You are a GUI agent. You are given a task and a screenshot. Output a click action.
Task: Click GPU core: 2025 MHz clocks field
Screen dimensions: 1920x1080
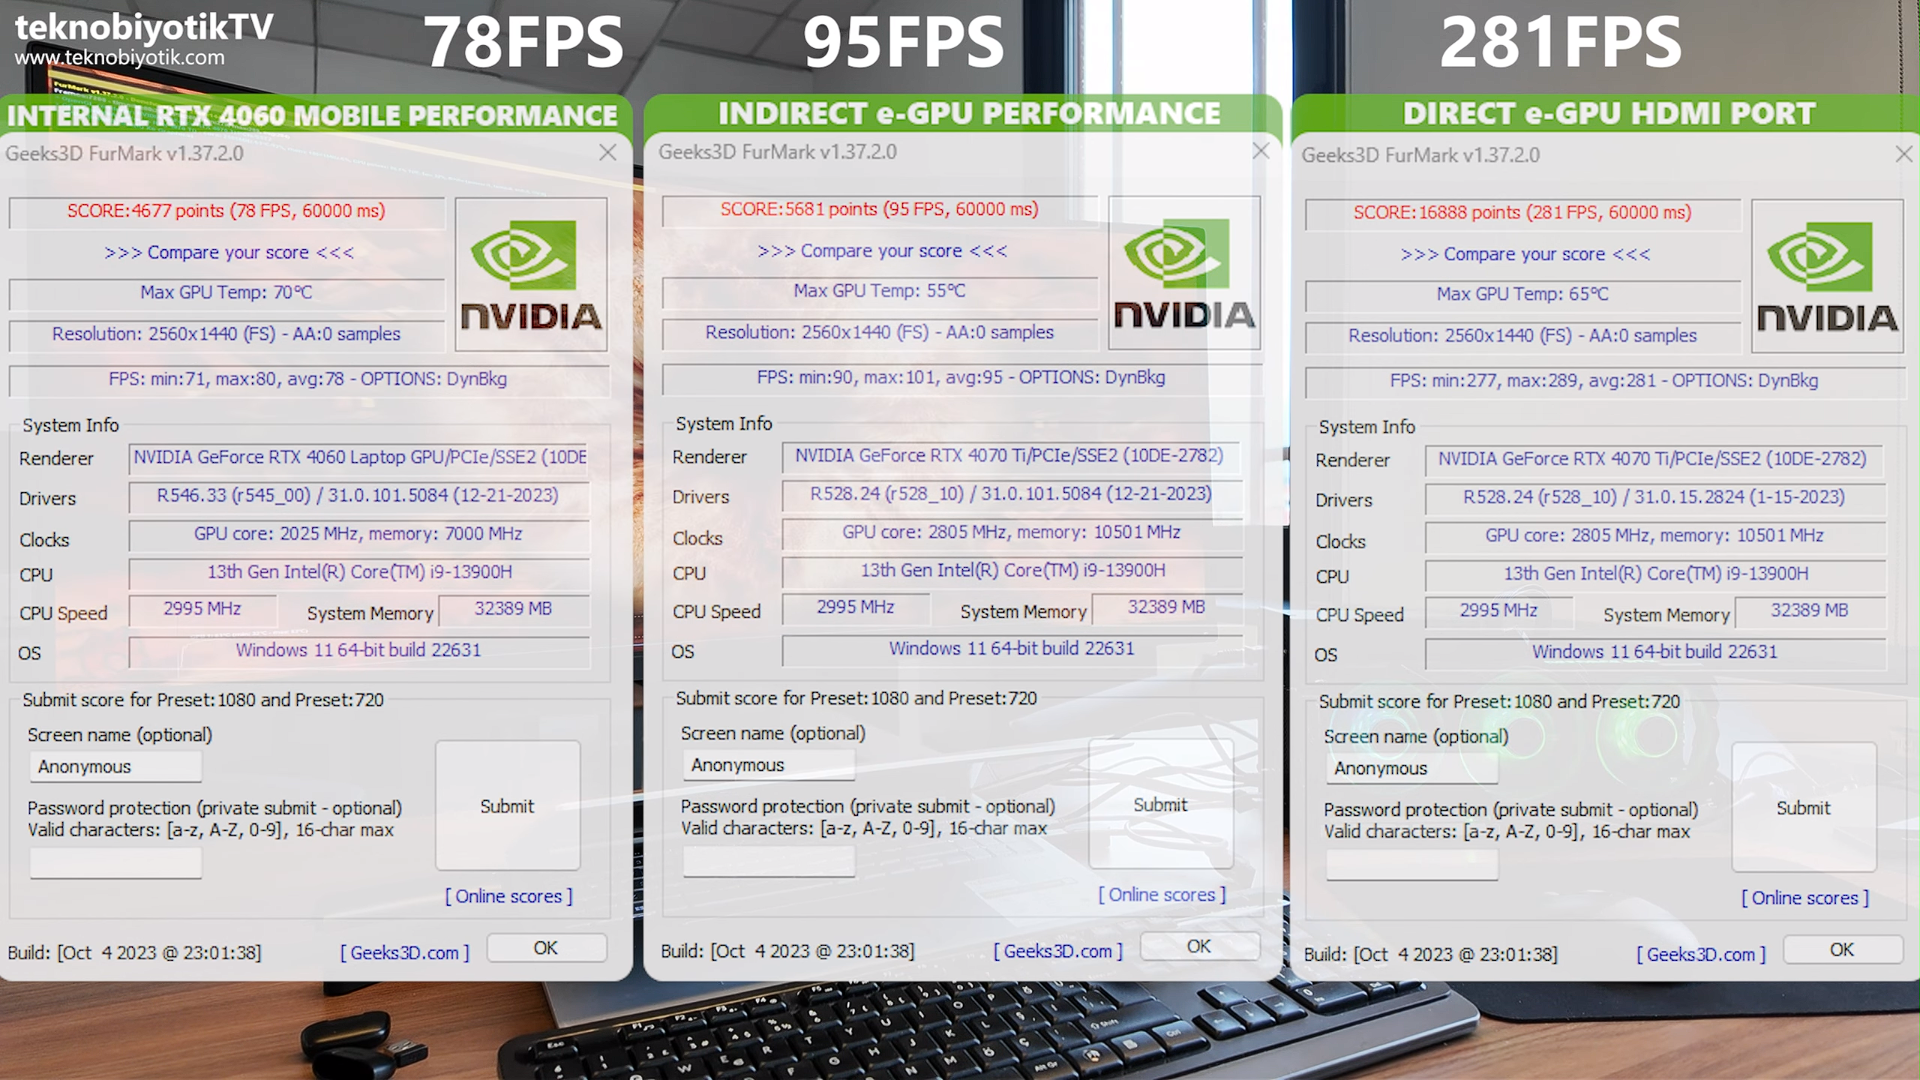359,534
